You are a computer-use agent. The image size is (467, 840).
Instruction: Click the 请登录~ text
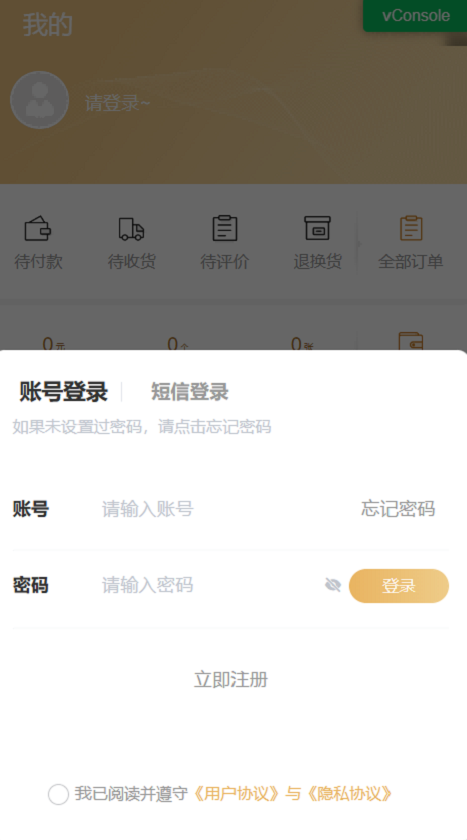tap(117, 103)
